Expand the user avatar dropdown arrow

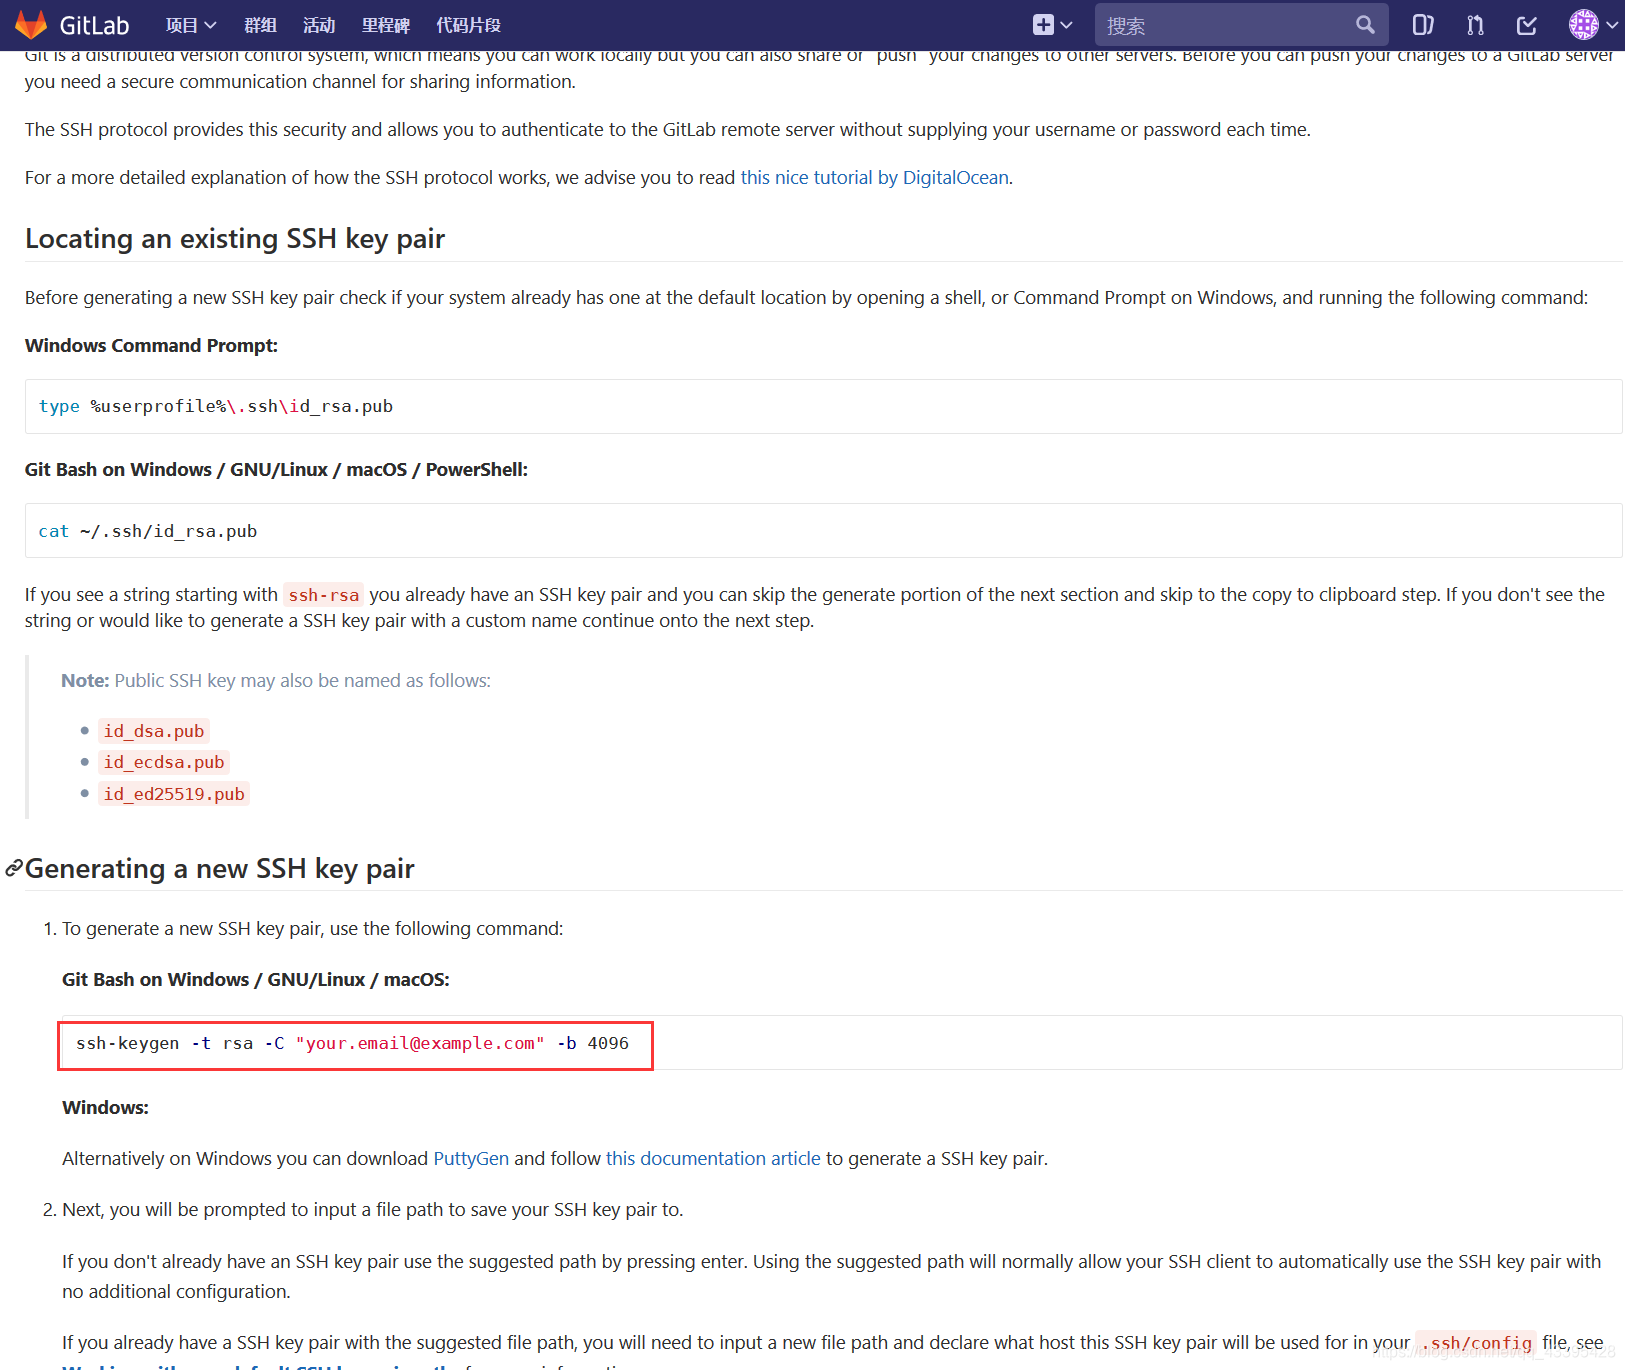click(x=1611, y=25)
